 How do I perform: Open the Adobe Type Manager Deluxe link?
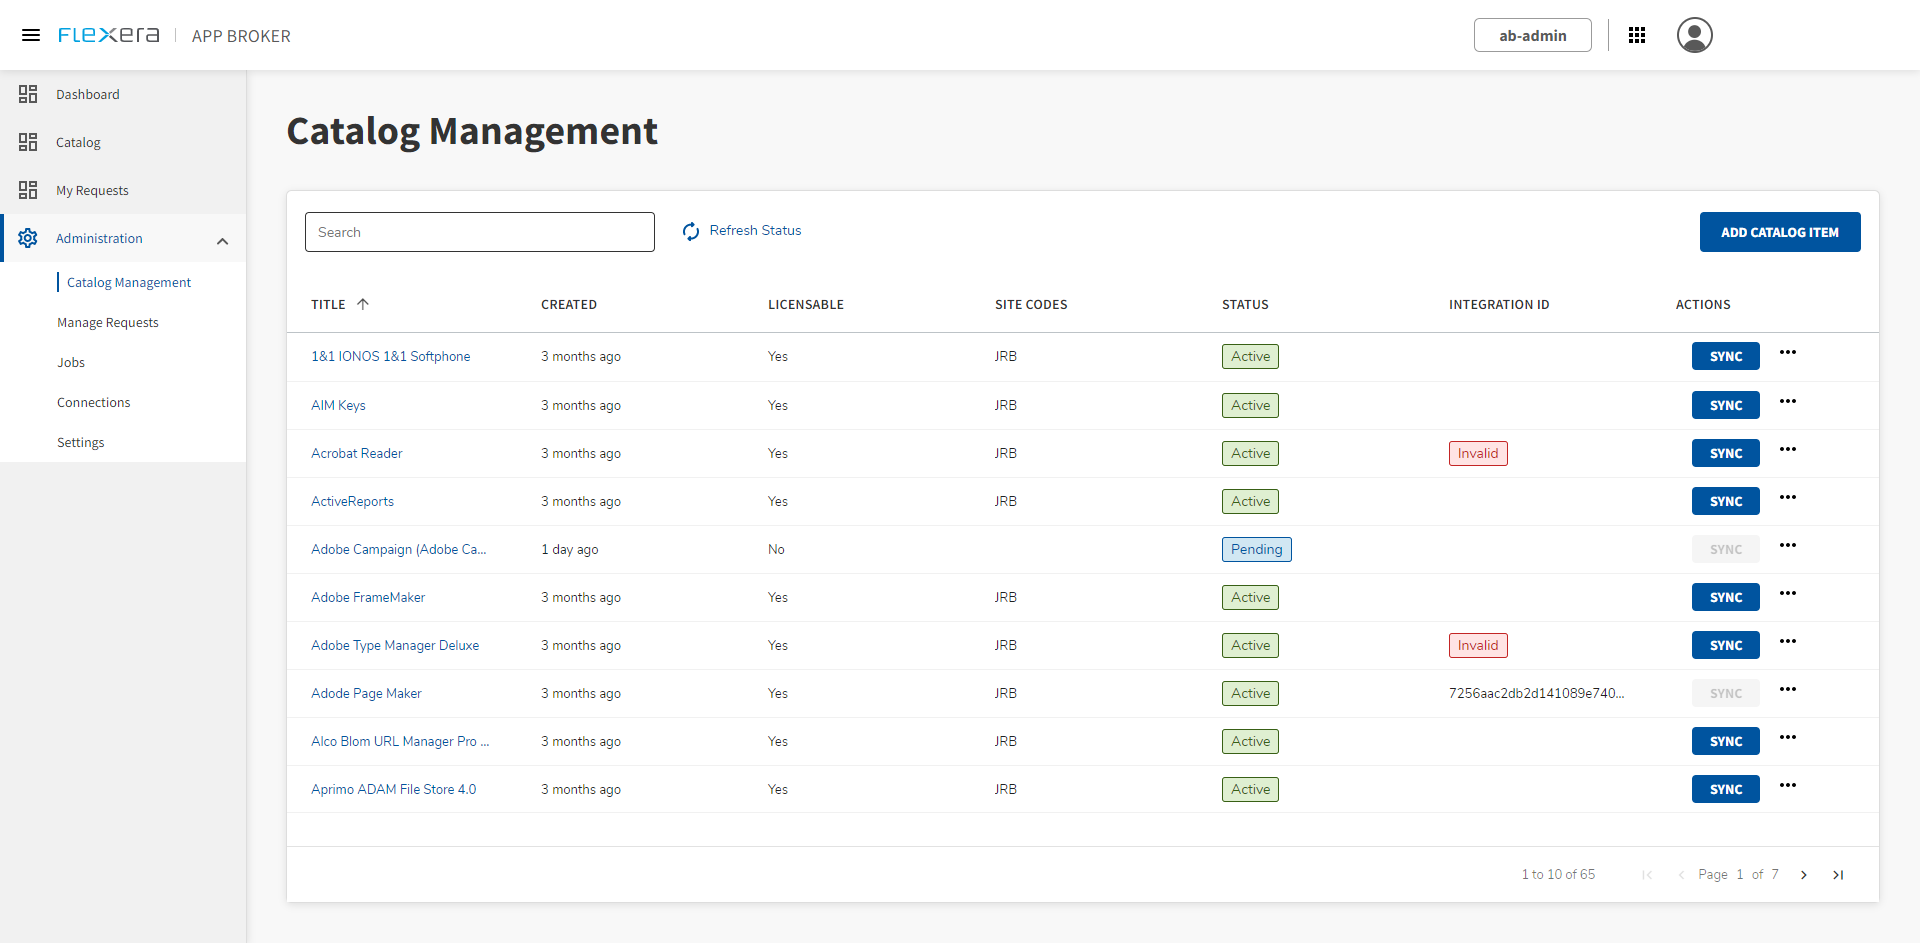395,645
